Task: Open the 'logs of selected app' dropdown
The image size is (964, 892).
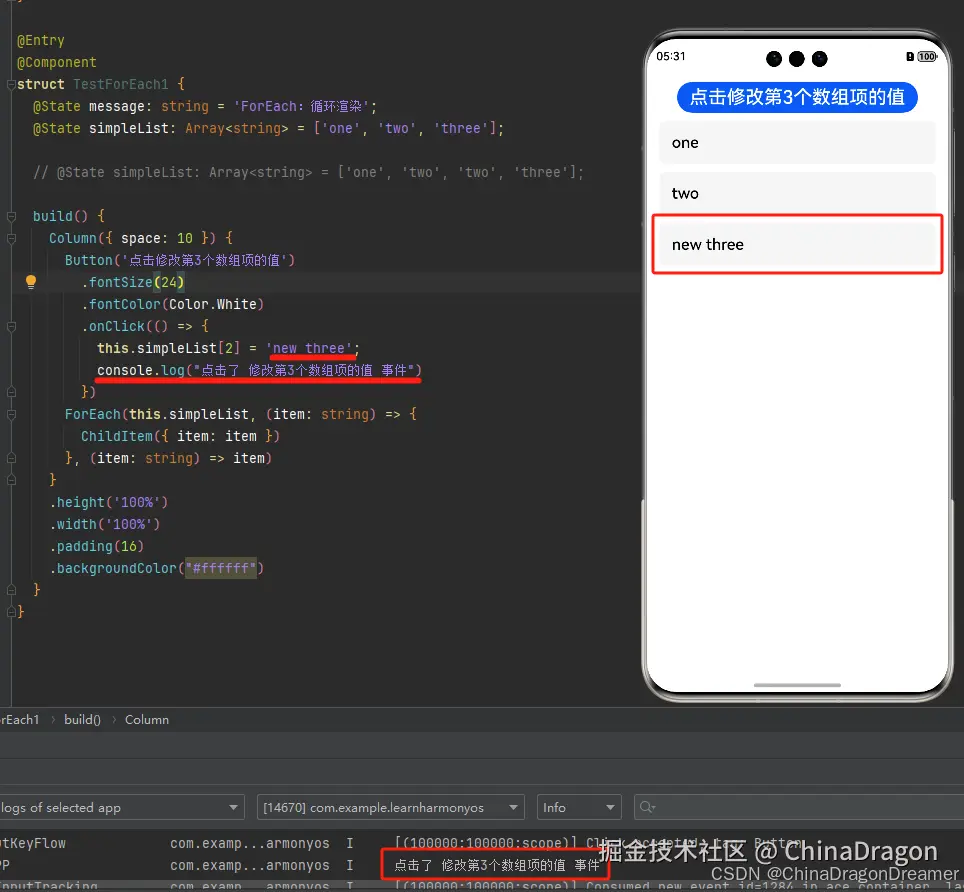Action: point(122,807)
